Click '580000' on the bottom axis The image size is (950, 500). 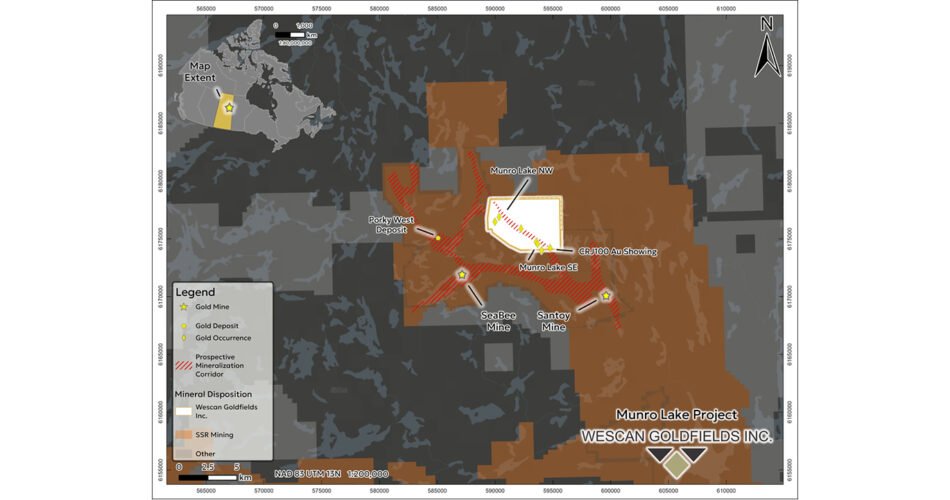tap(379, 491)
